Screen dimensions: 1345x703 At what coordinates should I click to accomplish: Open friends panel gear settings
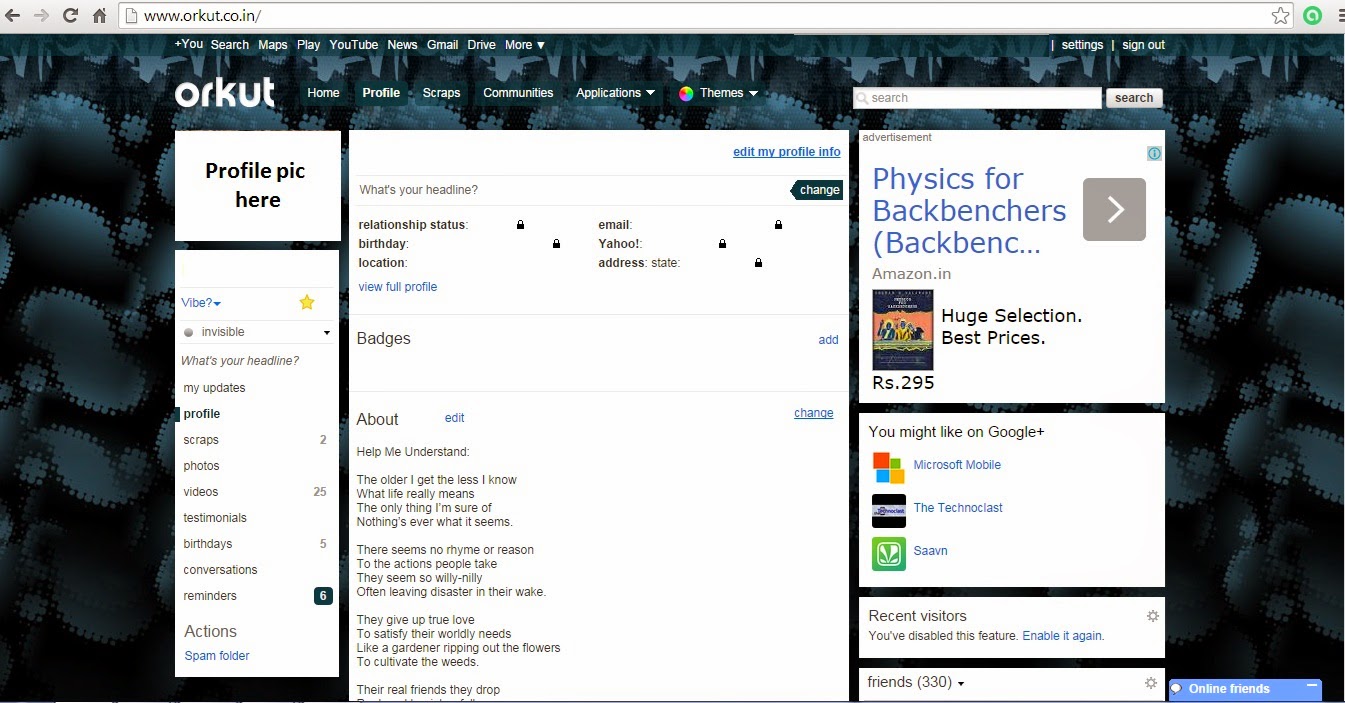1151,683
